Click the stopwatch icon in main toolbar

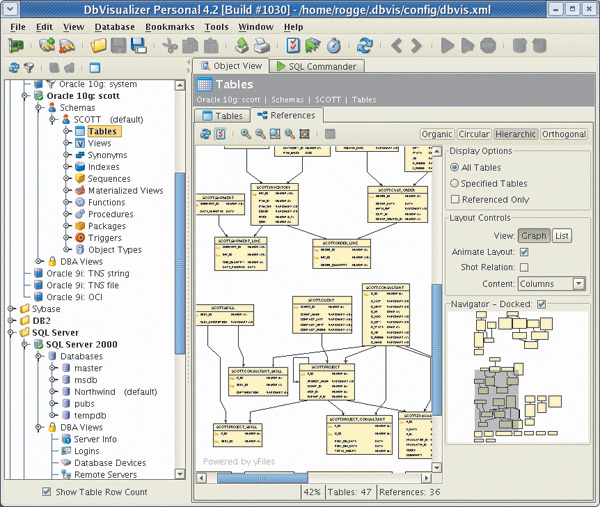coord(334,46)
